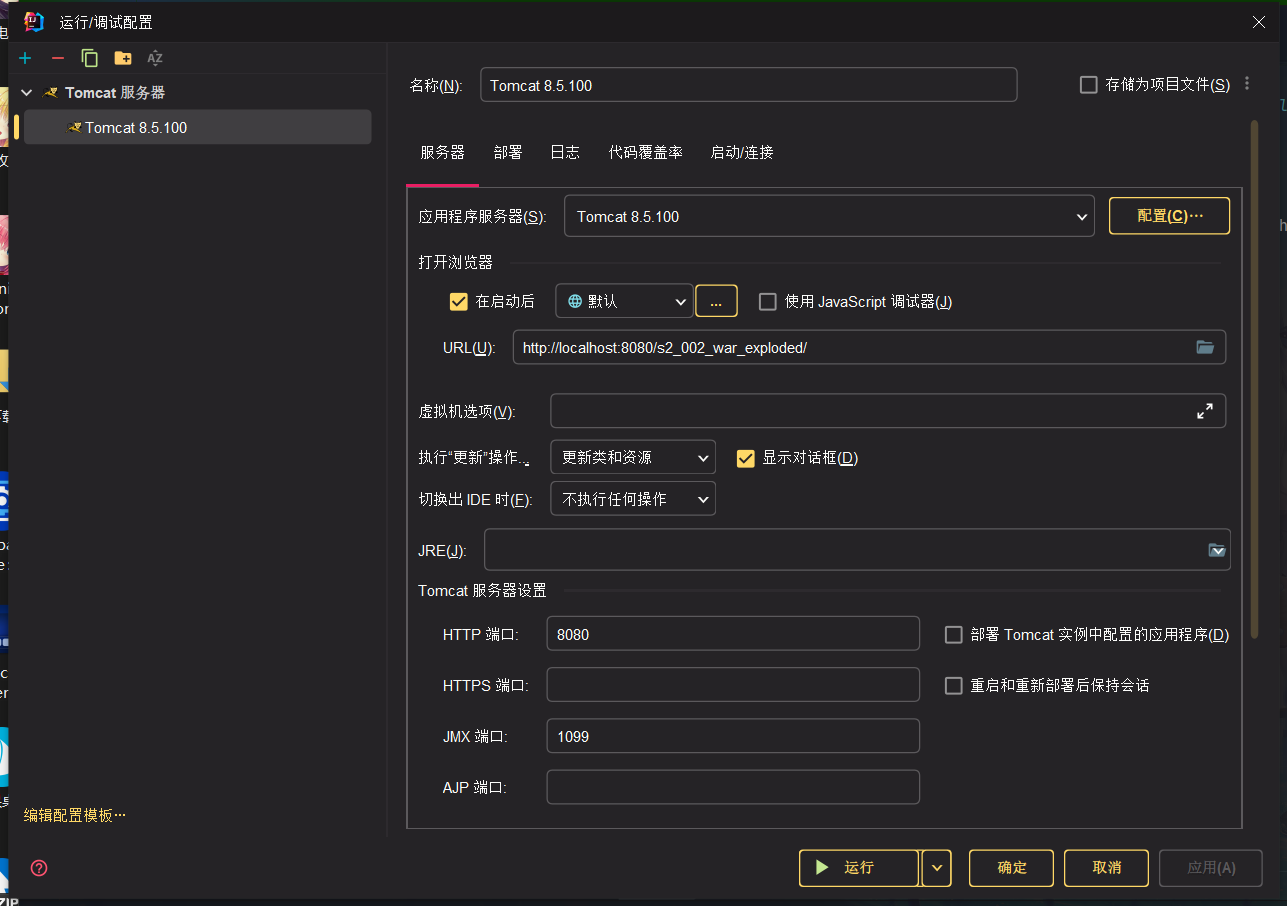Switch to 启动/连接 tab
The width and height of the screenshot is (1287, 906).
[742, 153]
